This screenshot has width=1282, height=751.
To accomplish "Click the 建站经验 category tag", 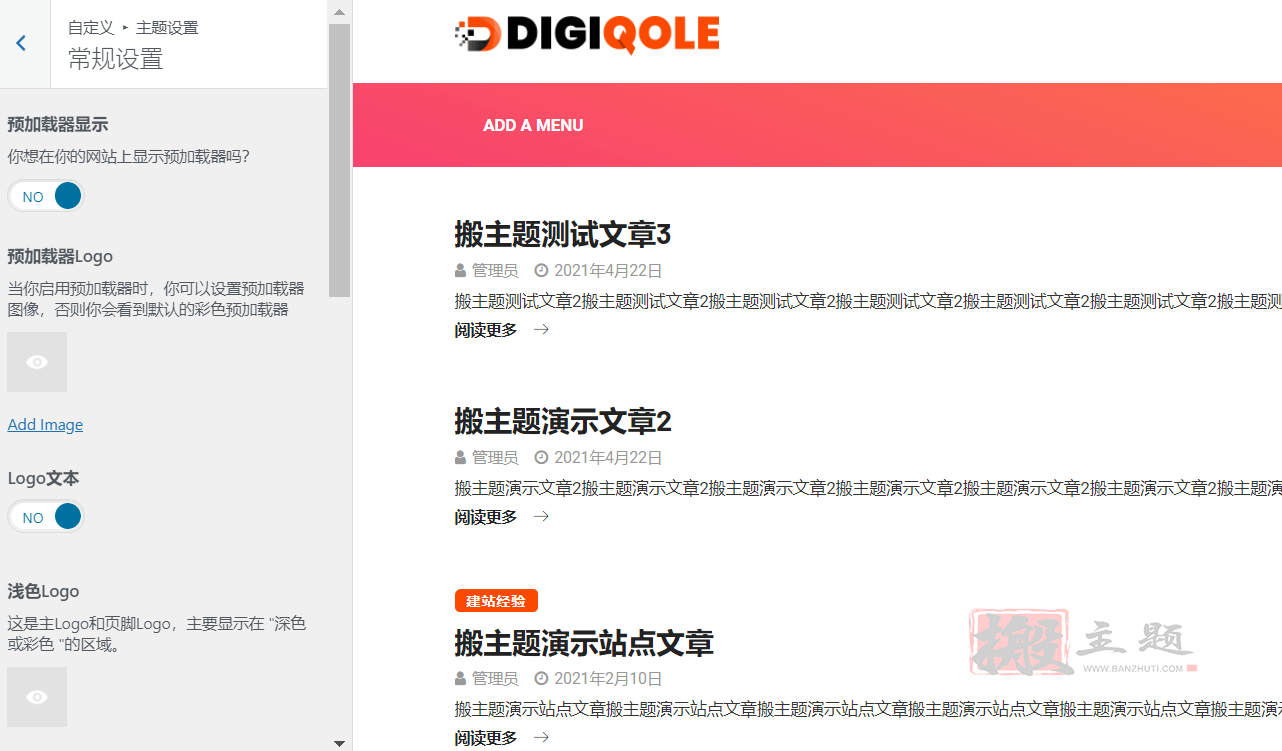I will point(496,600).
